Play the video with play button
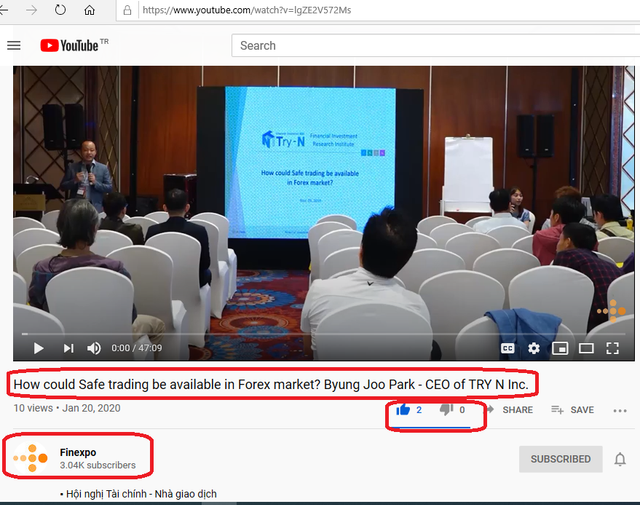This screenshot has height=505, width=640. click(x=38, y=348)
